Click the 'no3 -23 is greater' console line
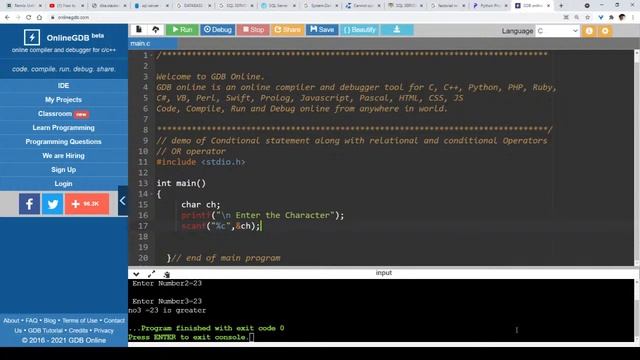640x360 pixels. click(167, 311)
